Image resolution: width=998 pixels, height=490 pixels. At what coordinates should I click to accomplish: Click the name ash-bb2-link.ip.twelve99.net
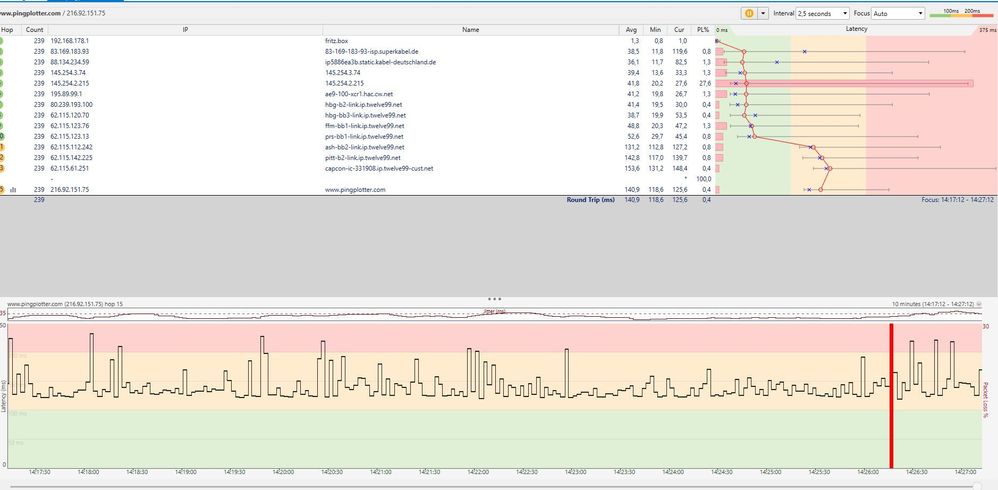tap(365, 147)
